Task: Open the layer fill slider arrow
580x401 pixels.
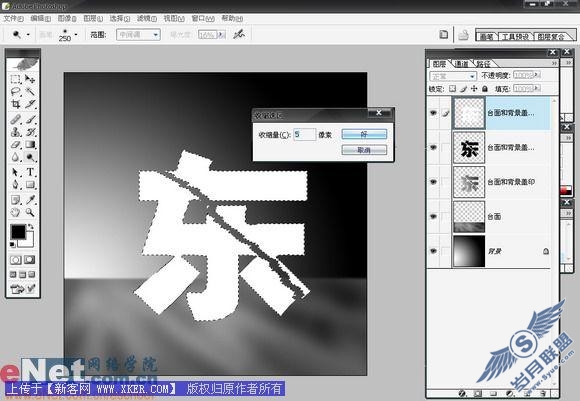Action: (x=537, y=88)
